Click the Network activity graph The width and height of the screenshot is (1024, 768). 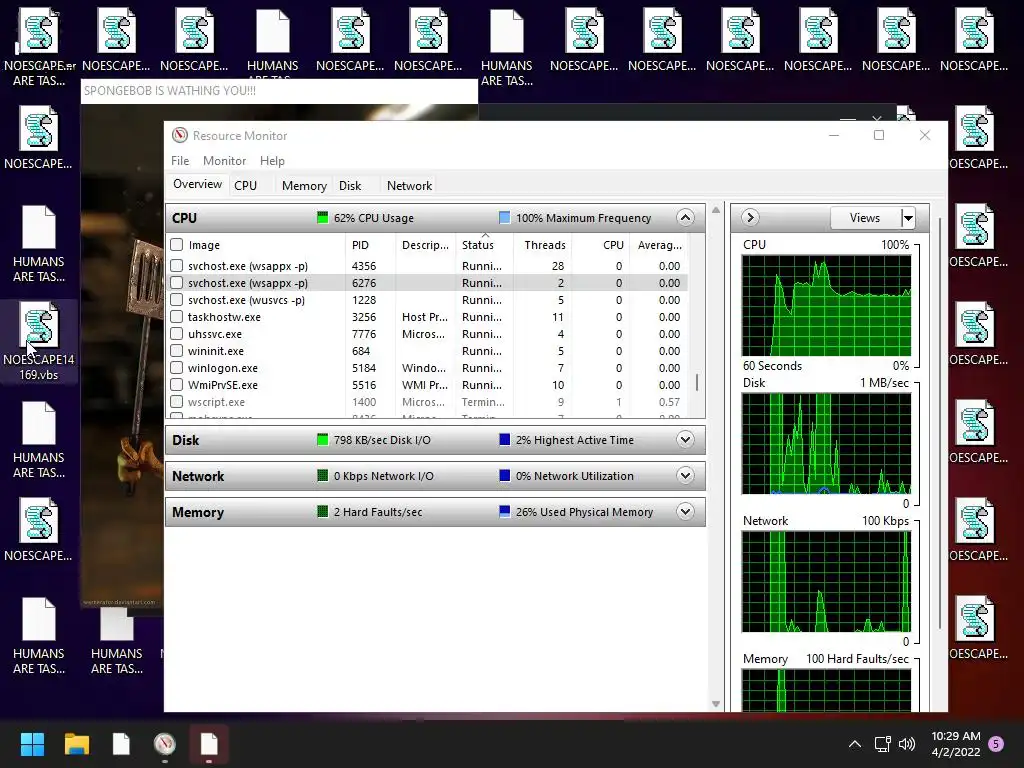click(x=826, y=581)
